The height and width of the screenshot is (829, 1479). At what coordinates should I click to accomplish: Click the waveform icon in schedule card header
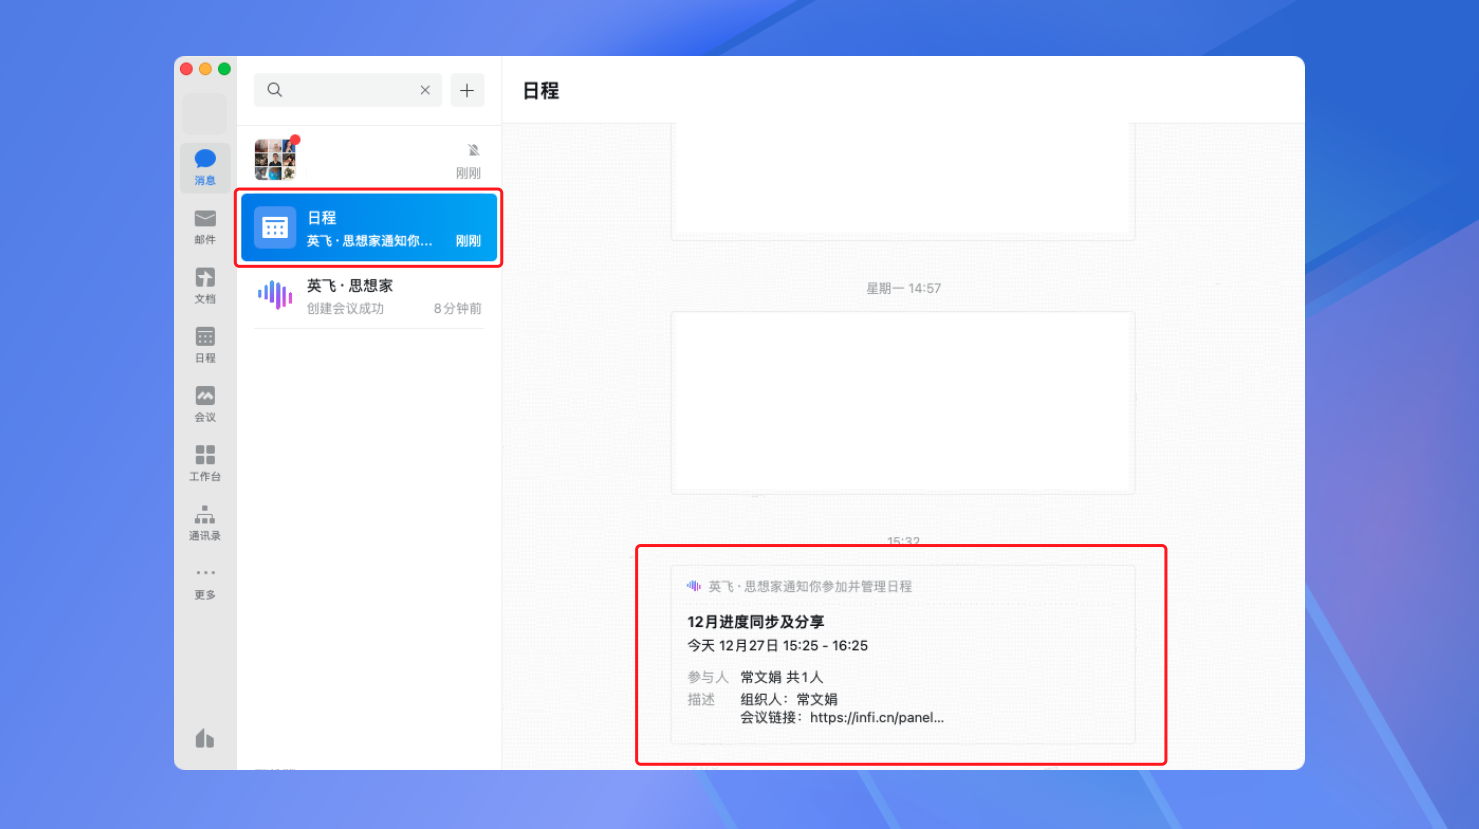click(694, 586)
